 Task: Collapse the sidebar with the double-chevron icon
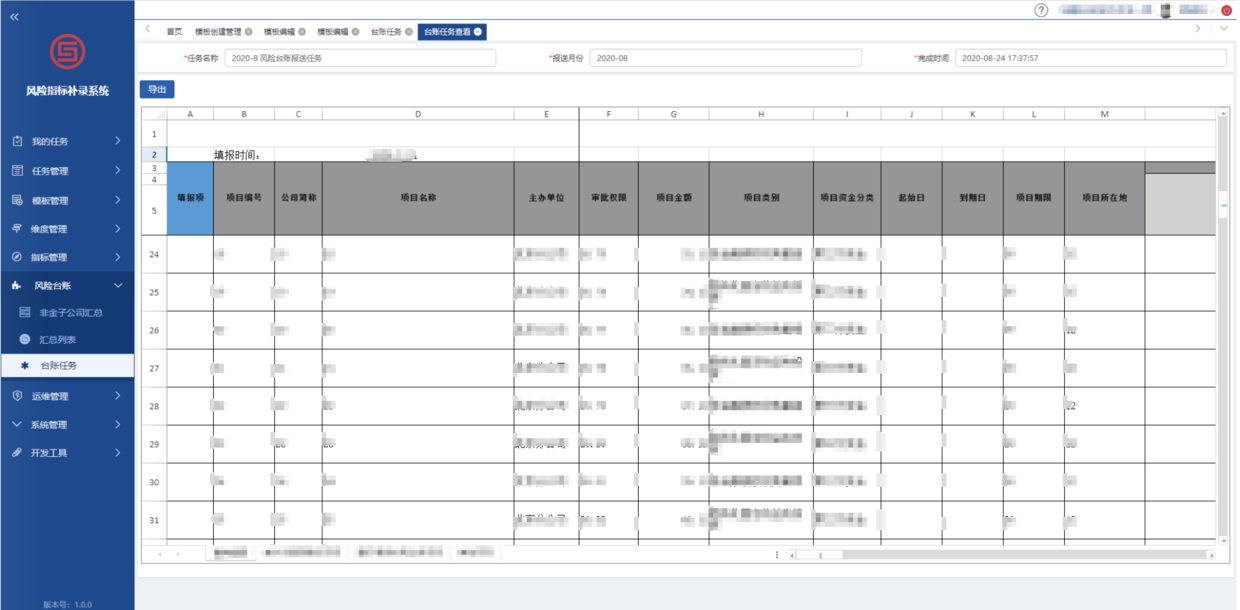point(14,18)
